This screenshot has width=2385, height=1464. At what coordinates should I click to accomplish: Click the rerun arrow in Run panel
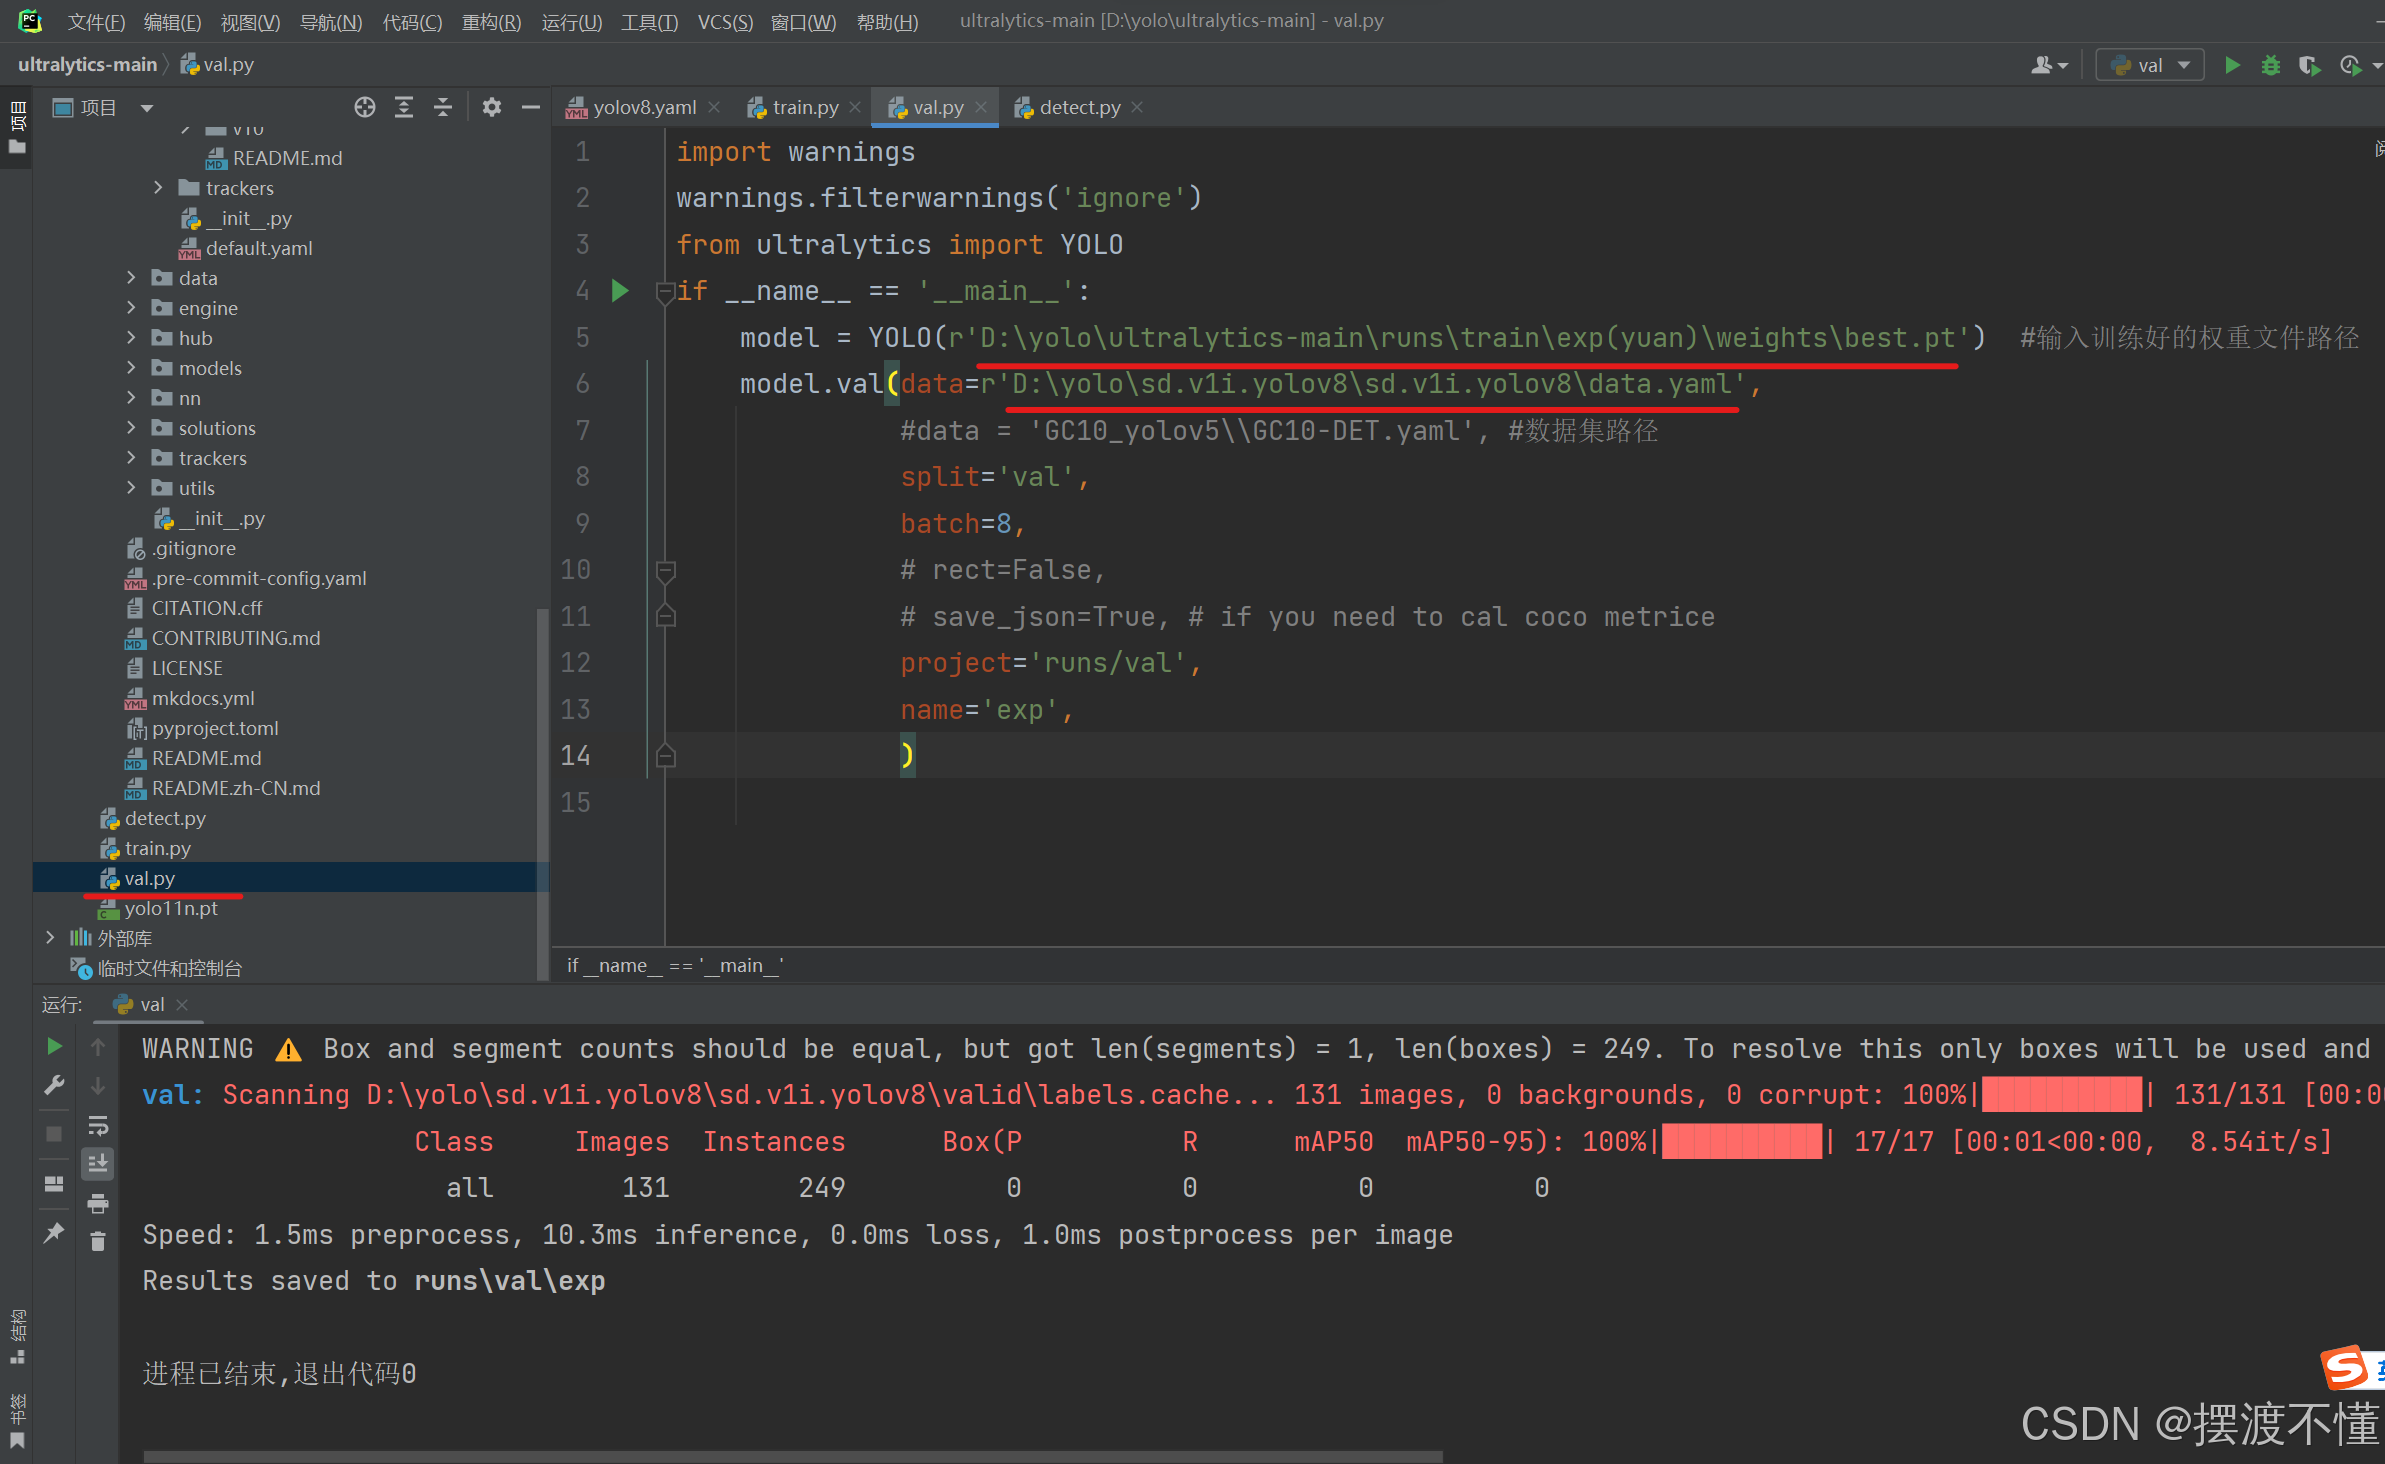coord(55,1046)
